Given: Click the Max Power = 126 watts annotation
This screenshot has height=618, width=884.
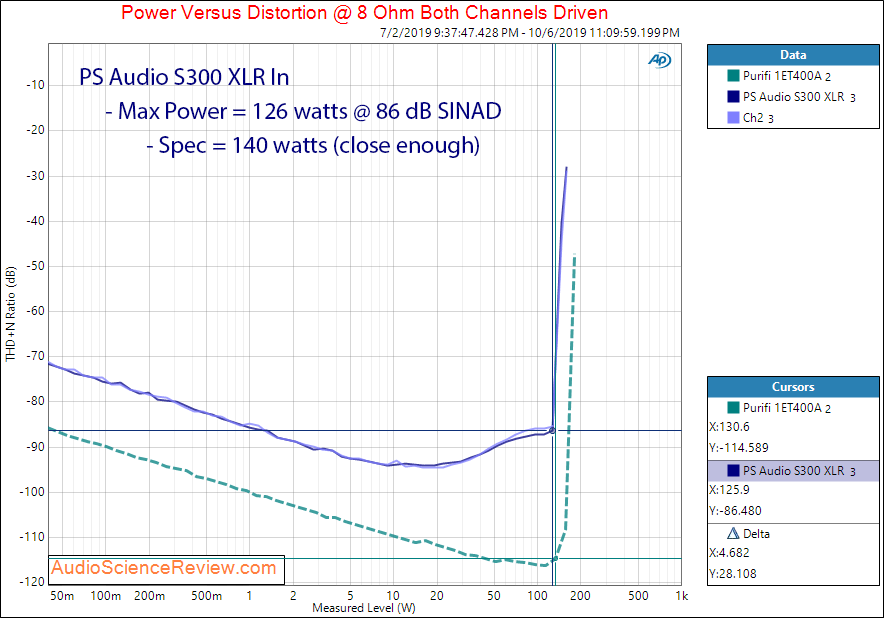Looking at the screenshot, I should click(303, 111).
